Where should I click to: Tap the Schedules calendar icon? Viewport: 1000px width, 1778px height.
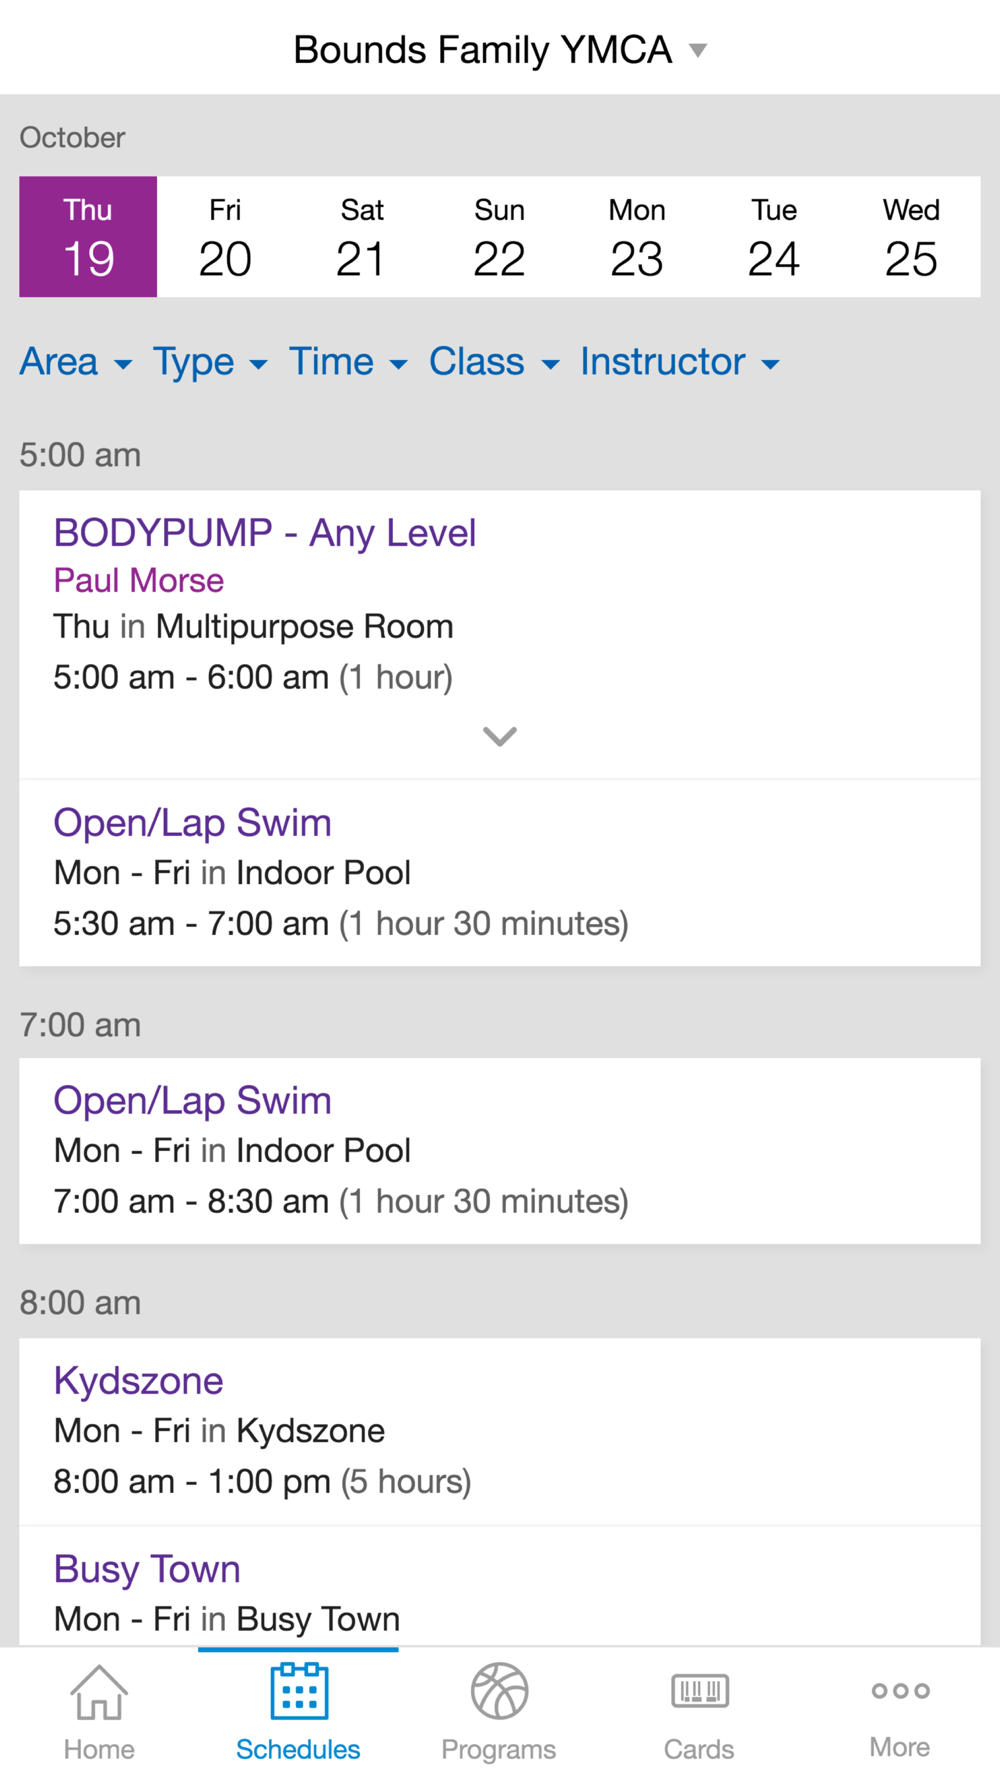click(x=299, y=1691)
